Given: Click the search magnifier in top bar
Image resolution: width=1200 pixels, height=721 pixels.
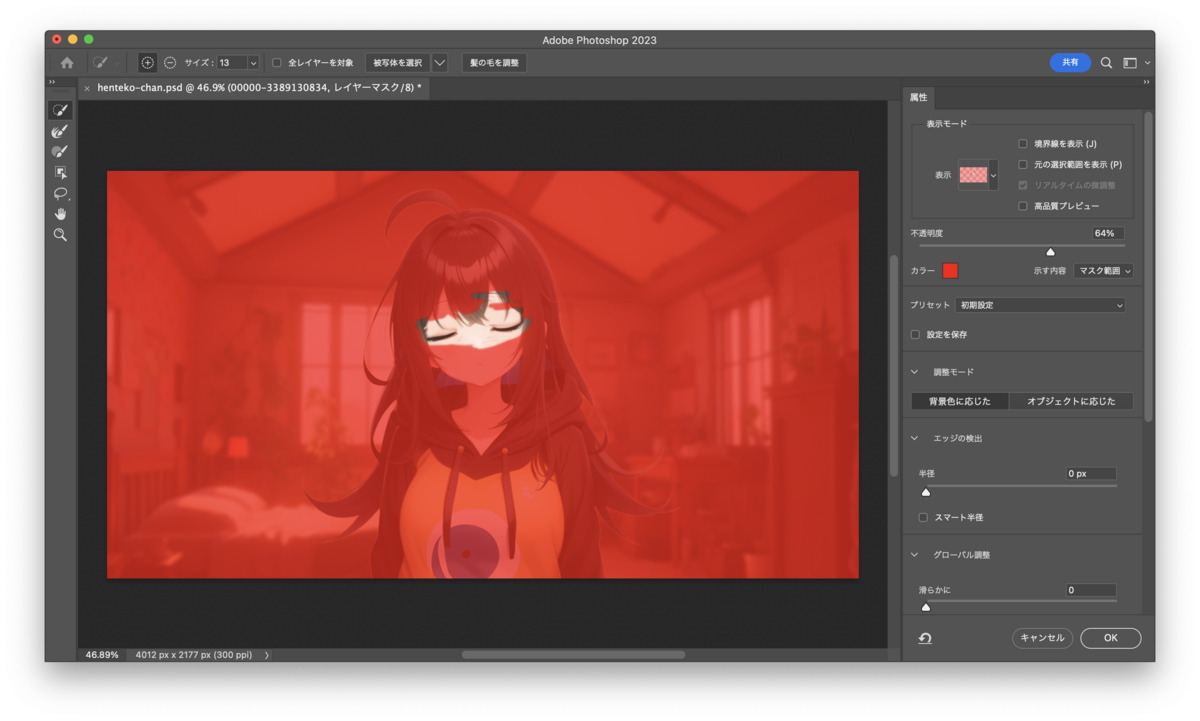Looking at the screenshot, I should 1106,63.
